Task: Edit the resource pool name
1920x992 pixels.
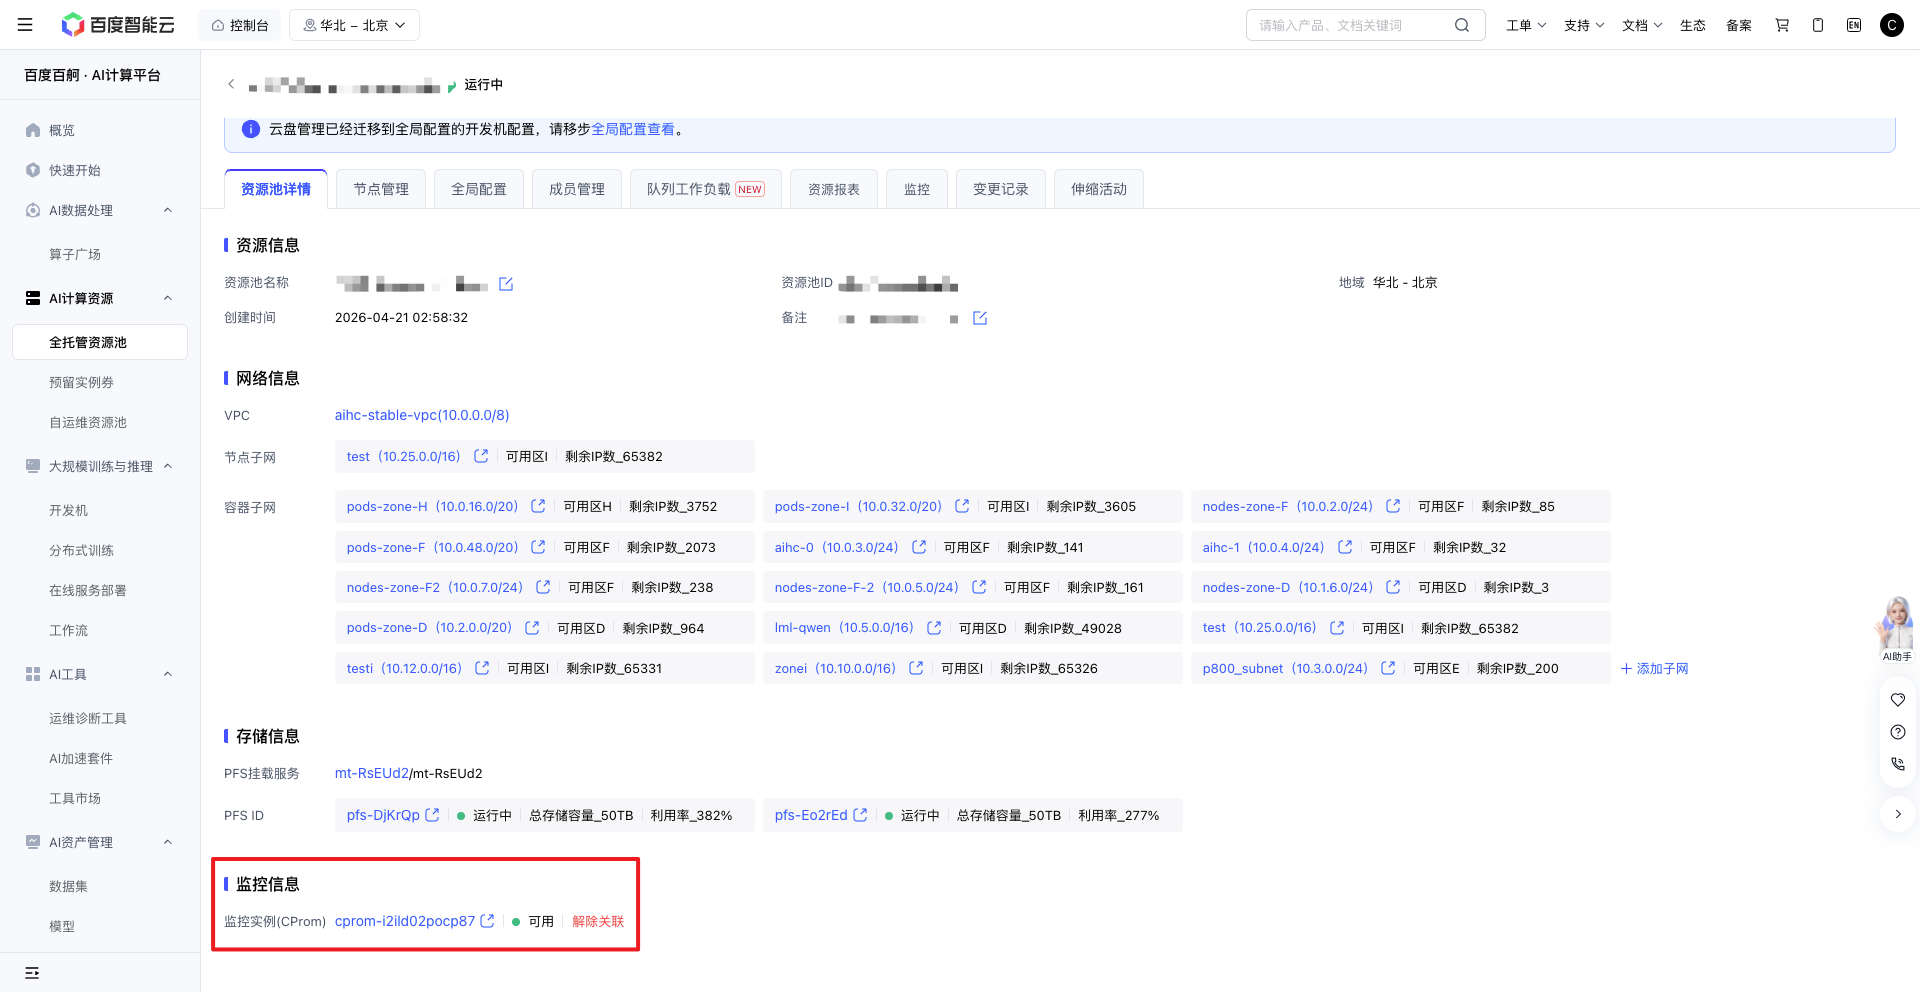Action: [506, 284]
